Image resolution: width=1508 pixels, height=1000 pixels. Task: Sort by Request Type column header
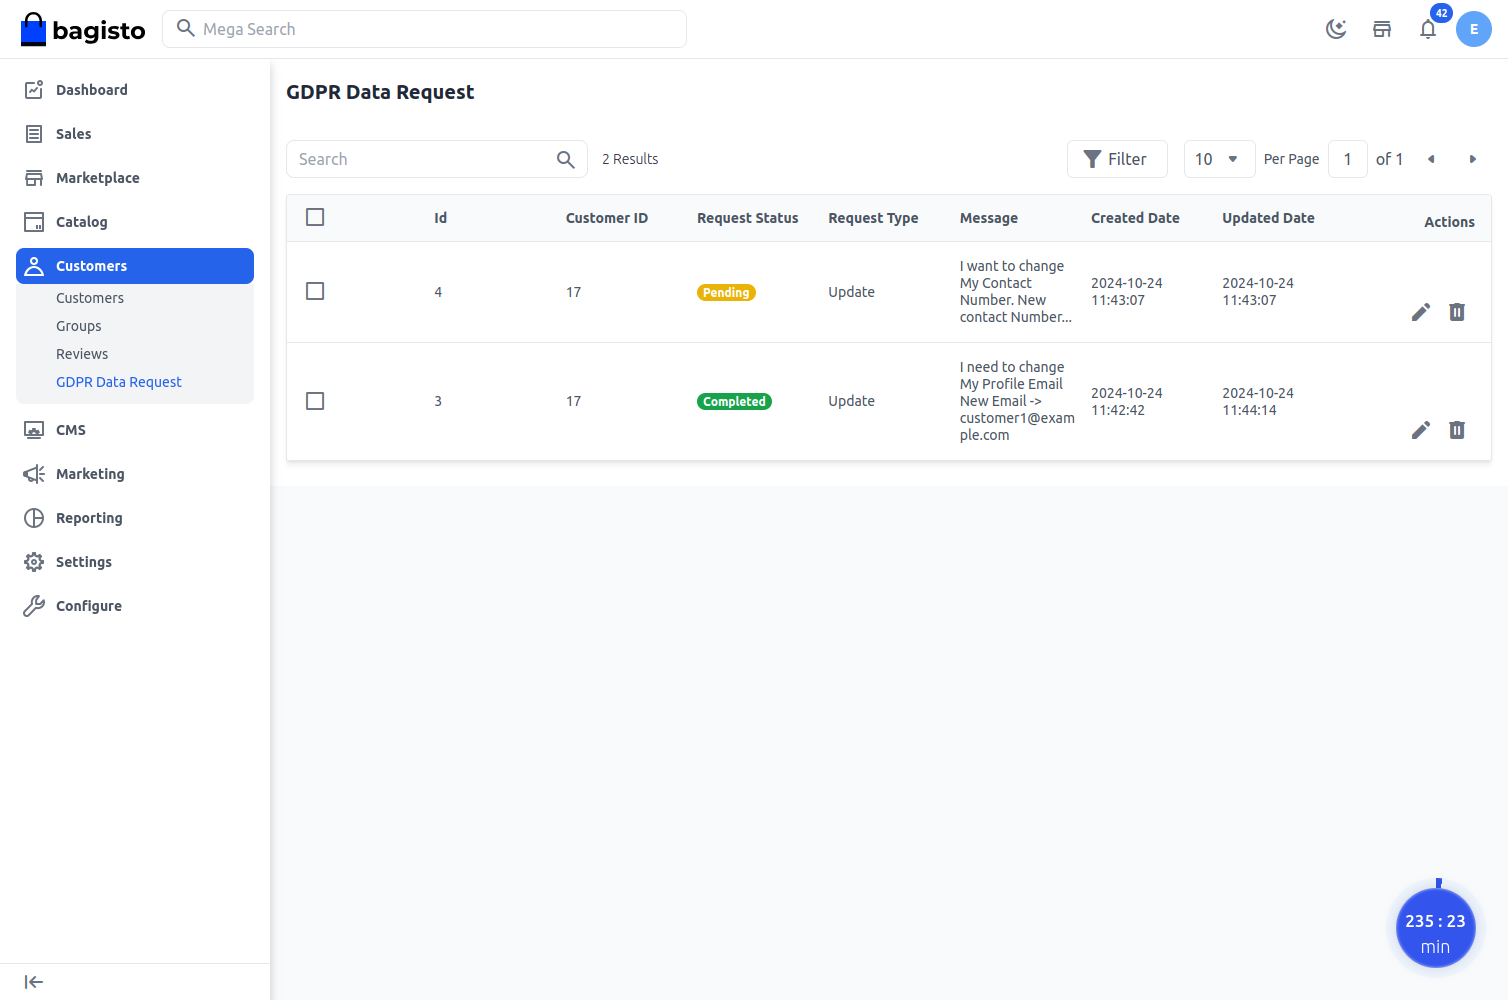[873, 218]
